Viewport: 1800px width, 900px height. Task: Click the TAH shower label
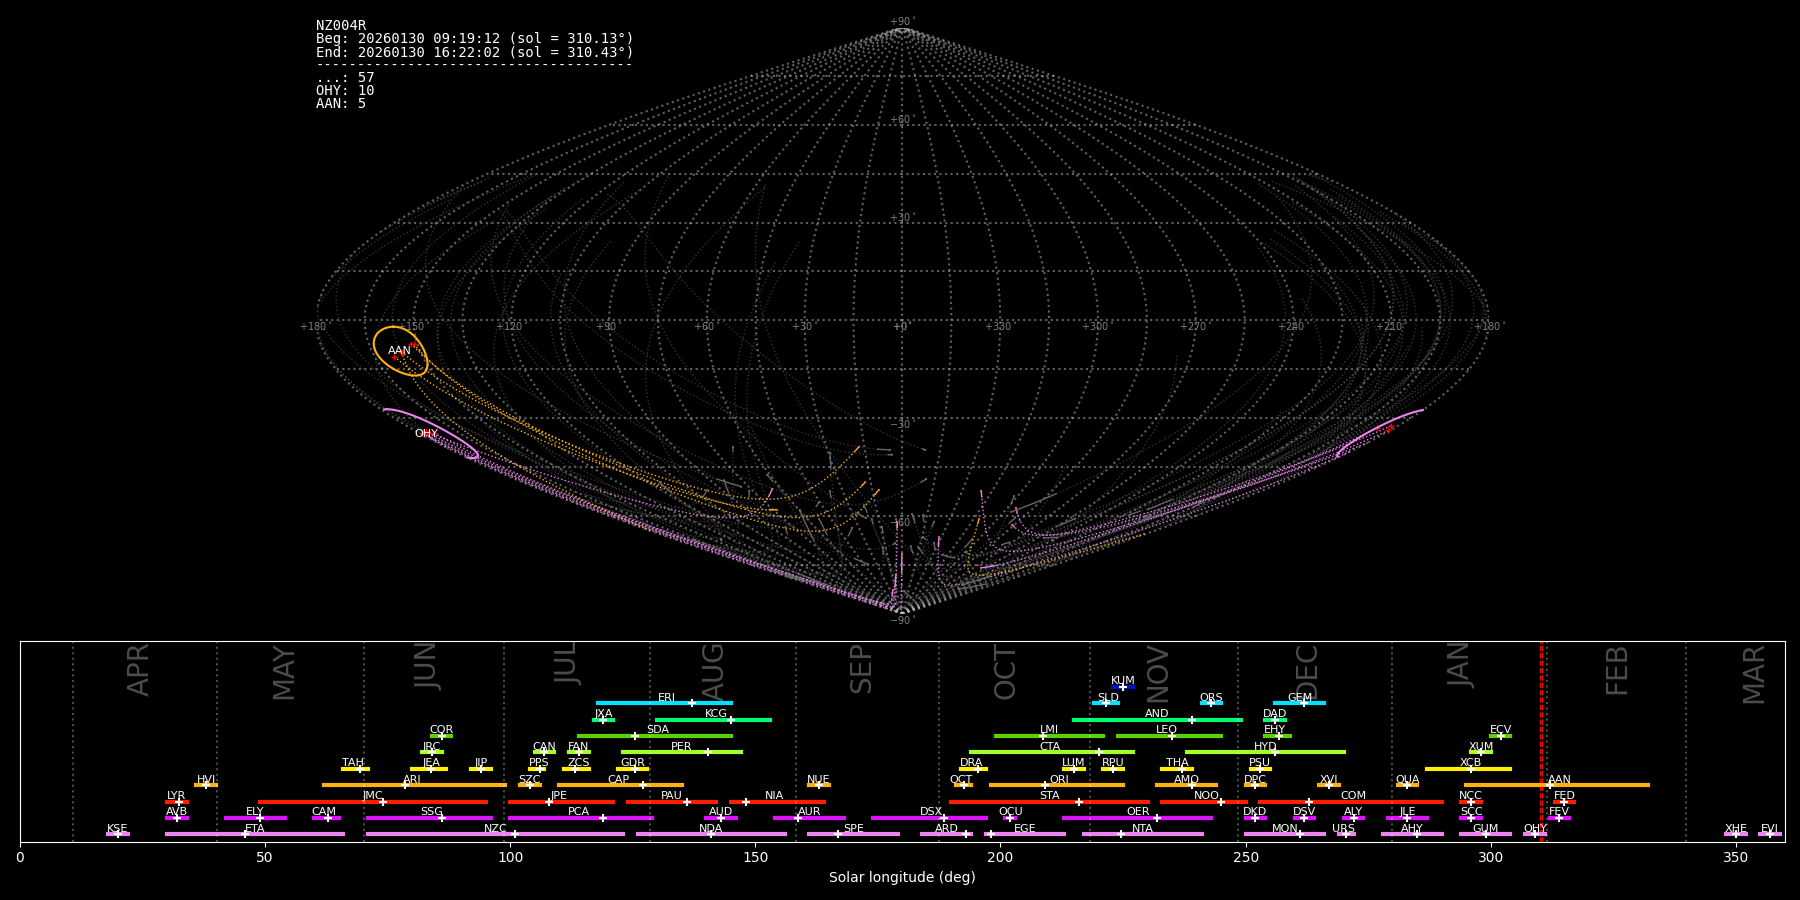pos(353,763)
